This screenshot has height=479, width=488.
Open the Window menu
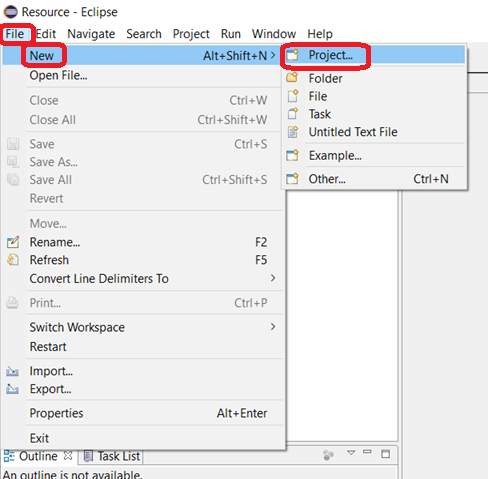tap(274, 34)
